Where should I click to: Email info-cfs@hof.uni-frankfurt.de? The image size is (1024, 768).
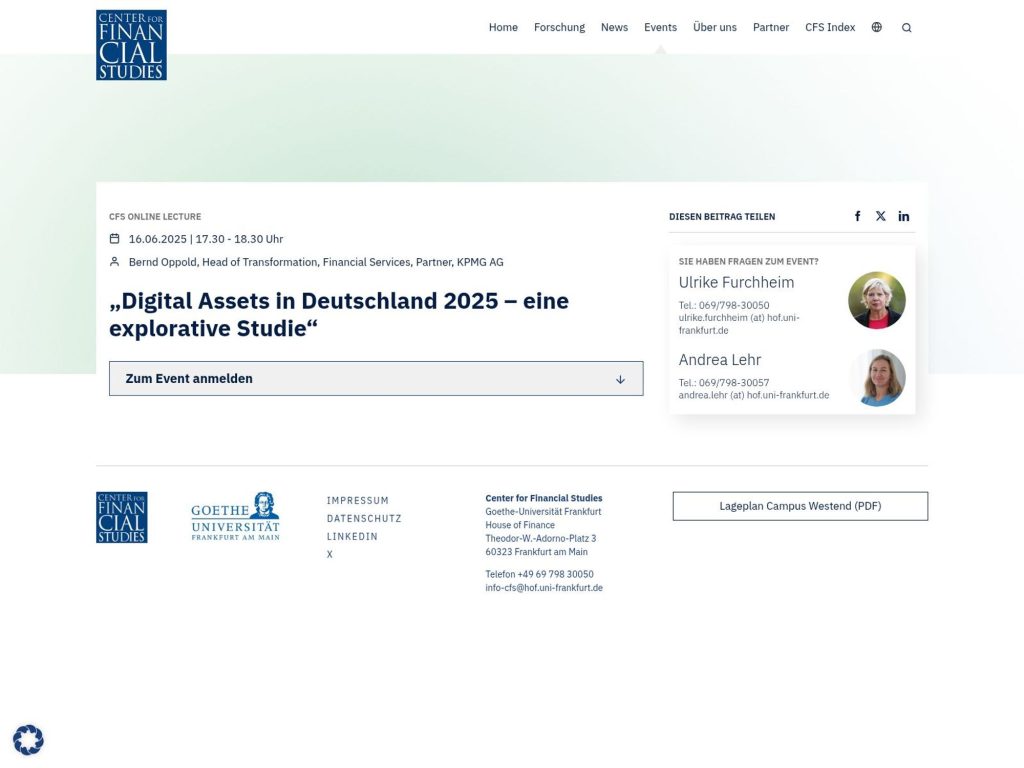[x=544, y=587]
